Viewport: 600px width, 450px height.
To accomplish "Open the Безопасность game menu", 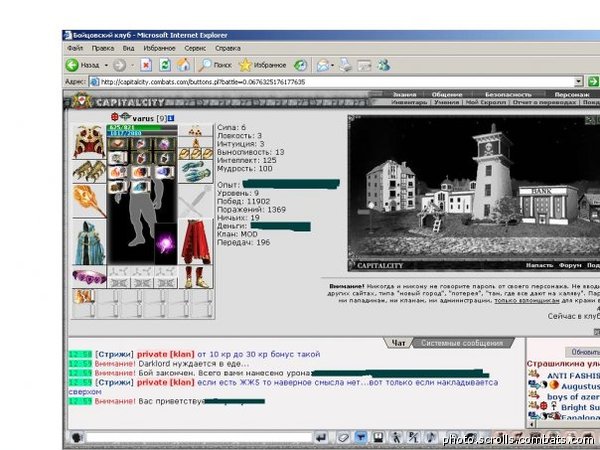I will pyautogui.click(x=508, y=95).
